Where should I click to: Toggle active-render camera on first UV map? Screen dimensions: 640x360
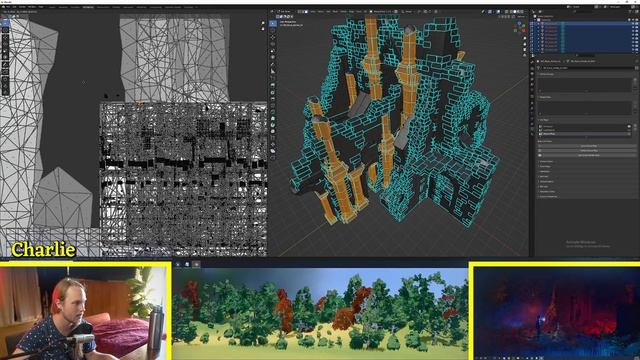click(x=629, y=126)
